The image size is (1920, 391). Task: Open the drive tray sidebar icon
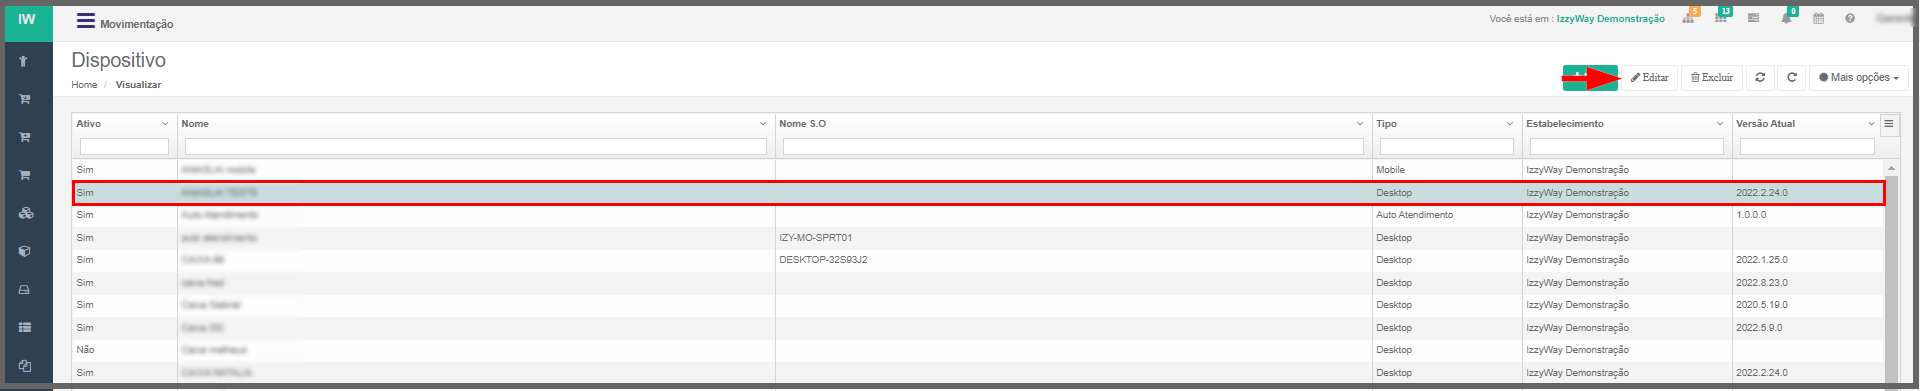click(x=25, y=289)
